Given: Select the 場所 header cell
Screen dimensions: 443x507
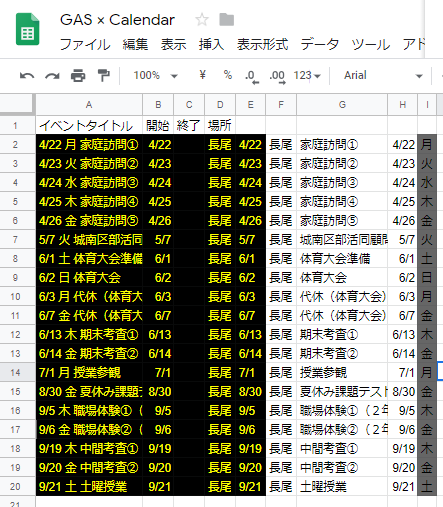Looking at the screenshot, I should coord(220,126).
